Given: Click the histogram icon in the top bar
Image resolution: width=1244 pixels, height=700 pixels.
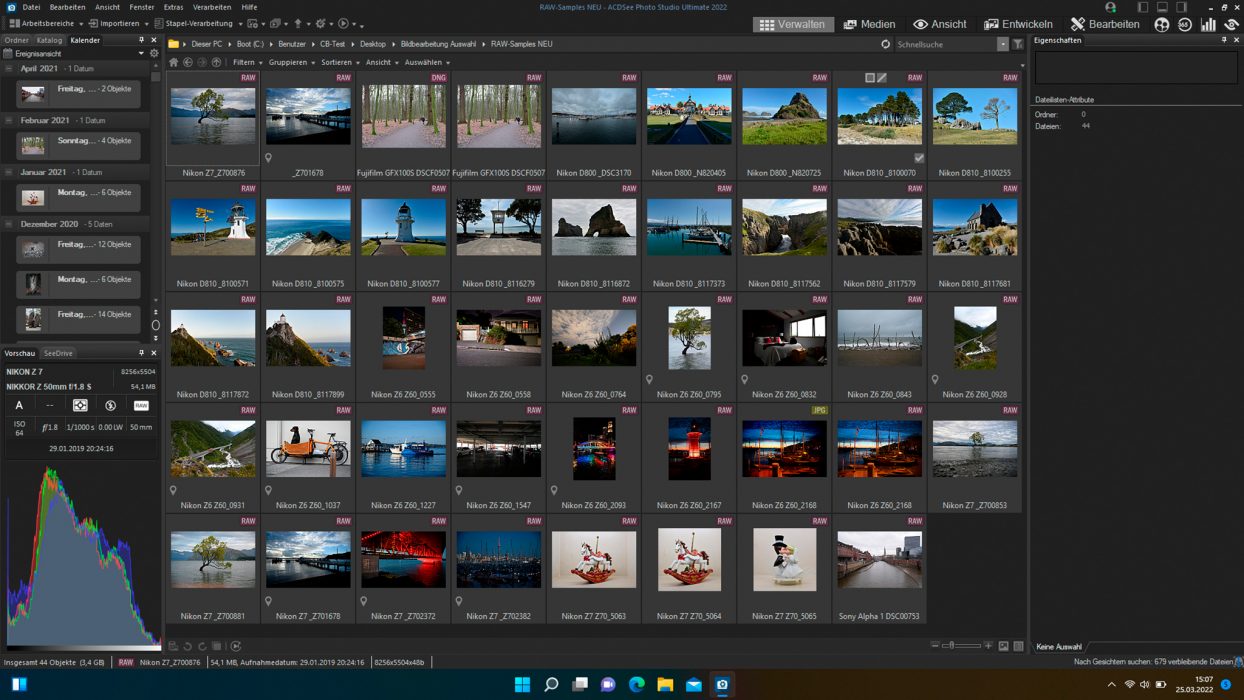Looking at the screenshot, I should 1208,24.
